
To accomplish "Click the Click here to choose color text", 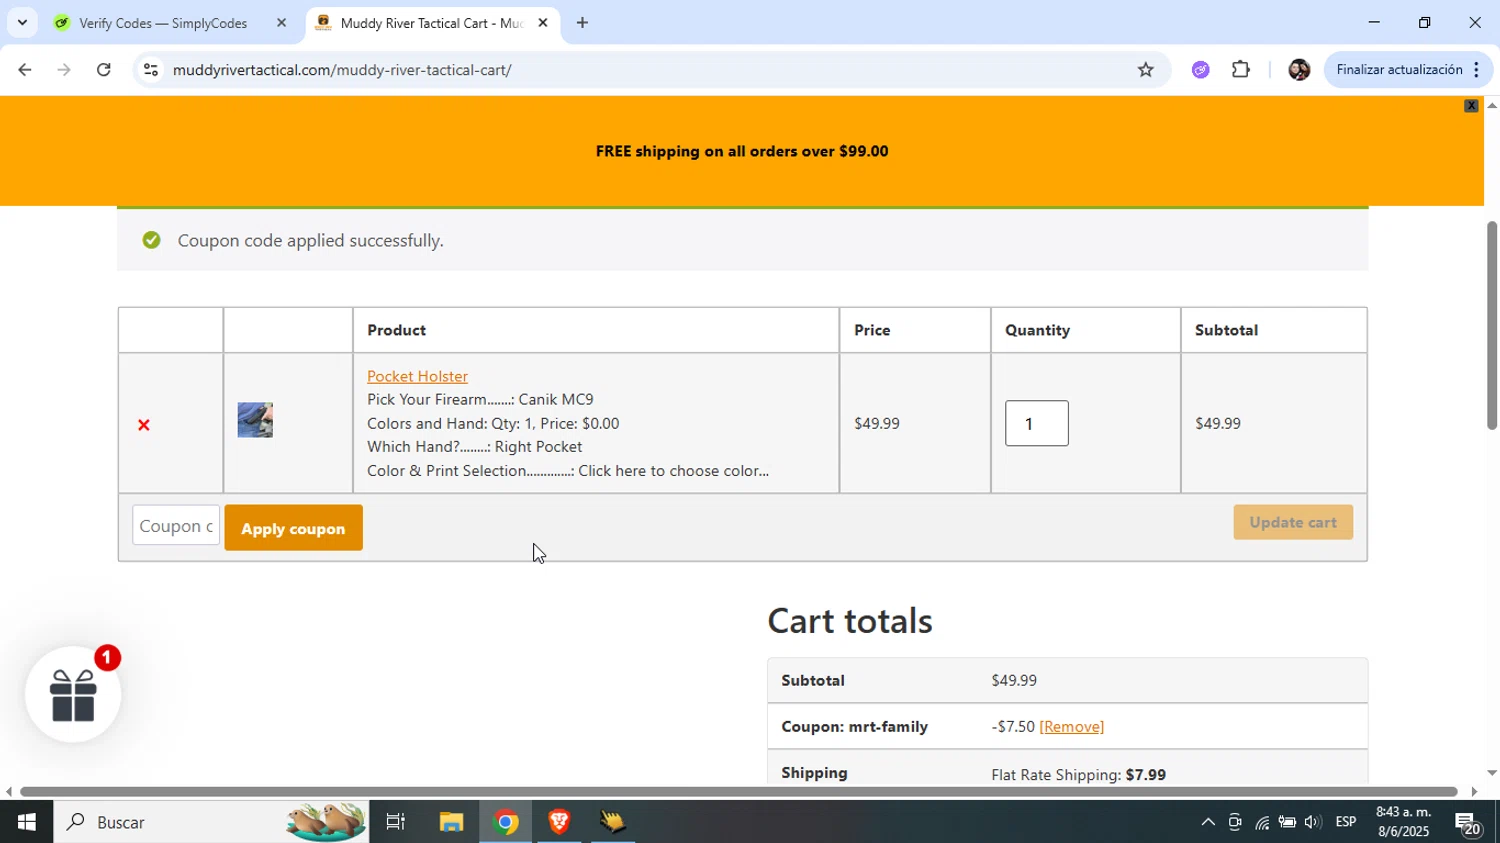I will click(x=673, y=471).
